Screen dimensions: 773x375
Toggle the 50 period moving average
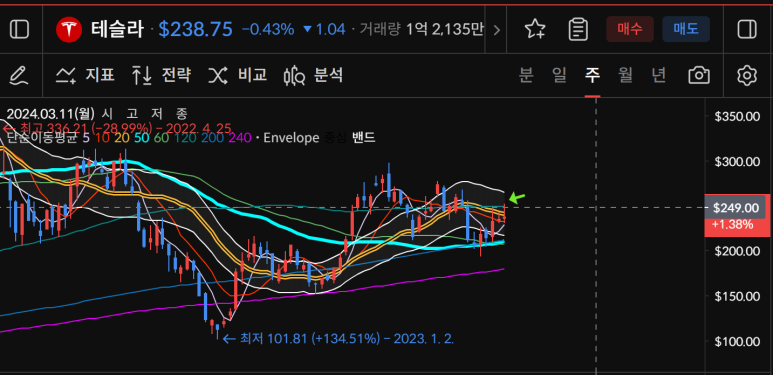(x=141, y=138)
